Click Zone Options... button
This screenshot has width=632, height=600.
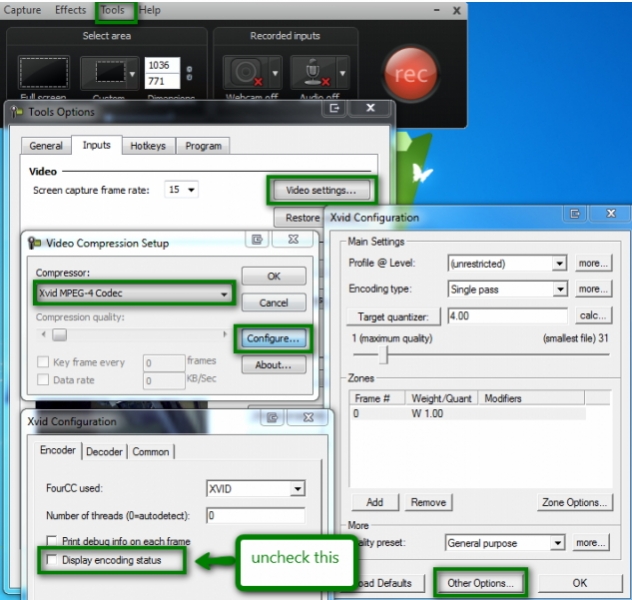coord(575,502)
